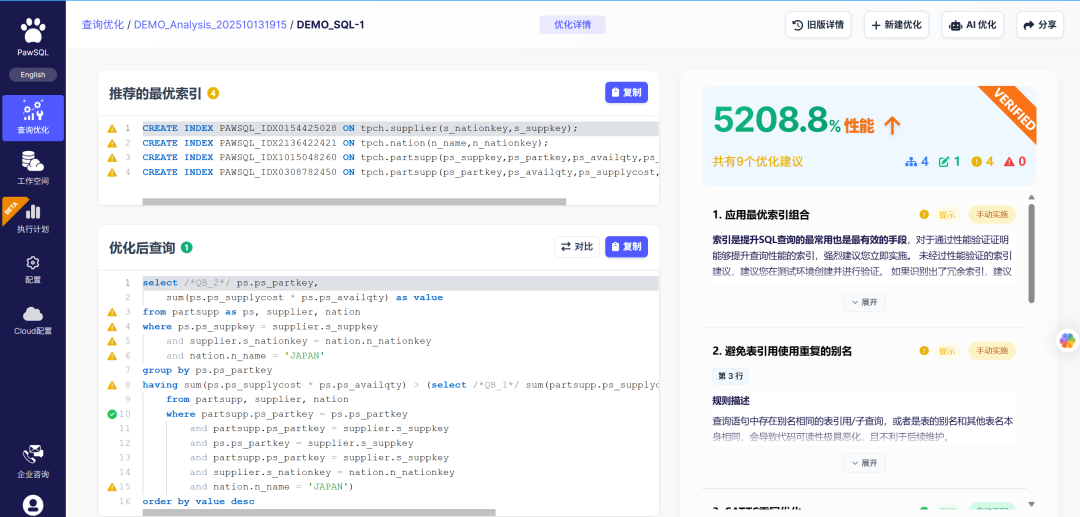This screenshot has width=1080, height=517.
Task: Open DEMO_Analysis_202510131915 breadcrumb link
Action: [x=211, y=25]
